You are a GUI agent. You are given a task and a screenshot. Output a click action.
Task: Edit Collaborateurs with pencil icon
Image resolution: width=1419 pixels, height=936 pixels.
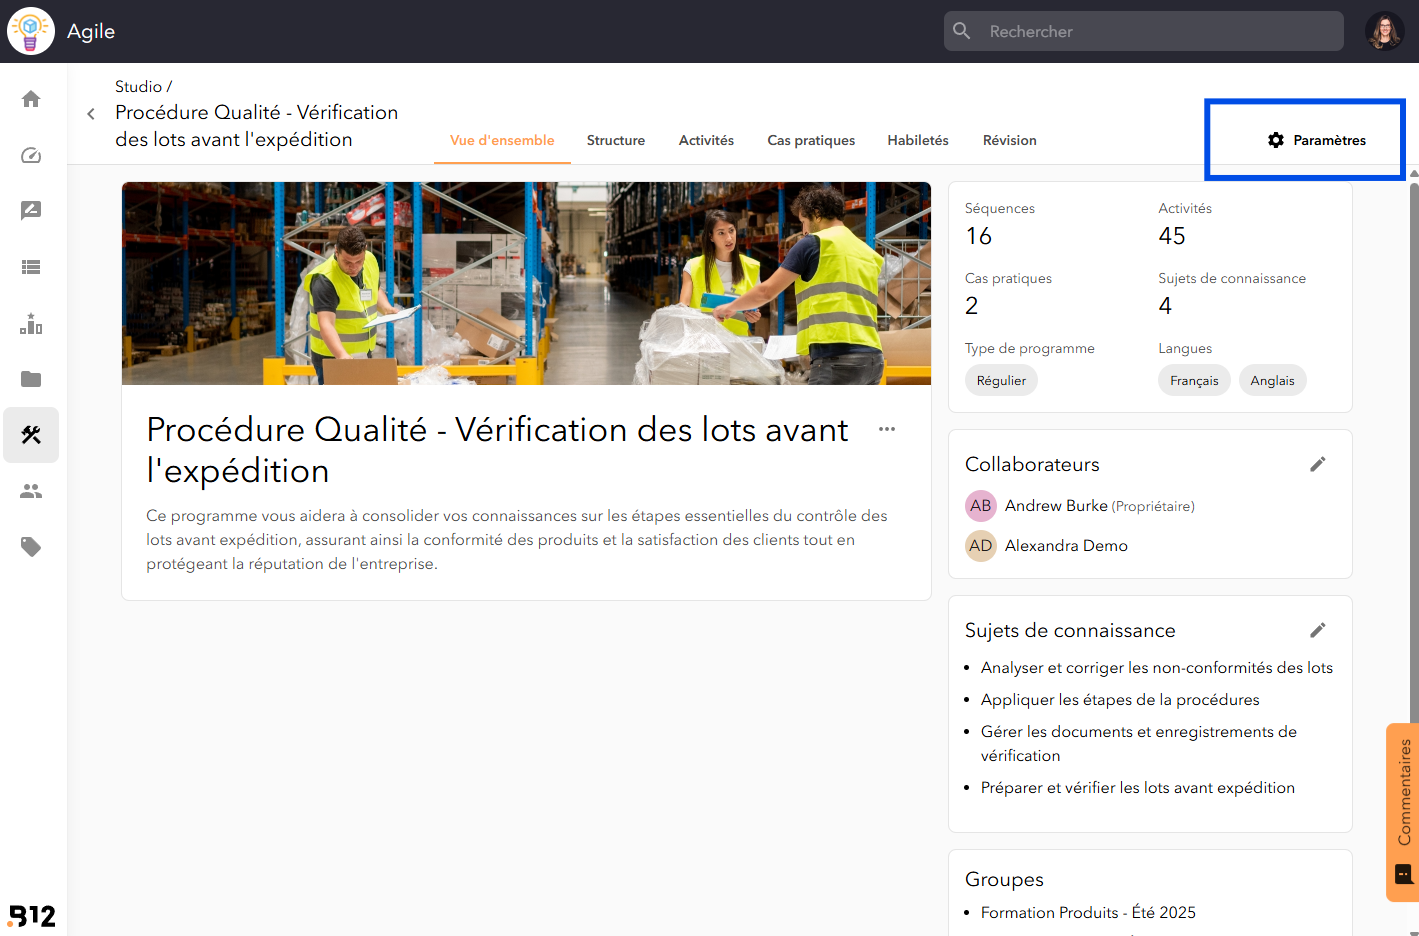(x=1318, y=464)
